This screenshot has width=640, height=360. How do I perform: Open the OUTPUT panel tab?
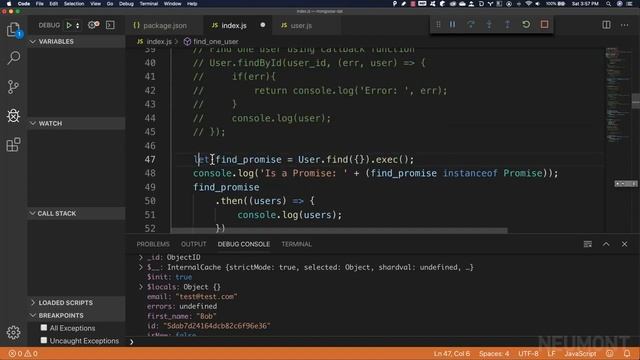(x=193, y=244)
